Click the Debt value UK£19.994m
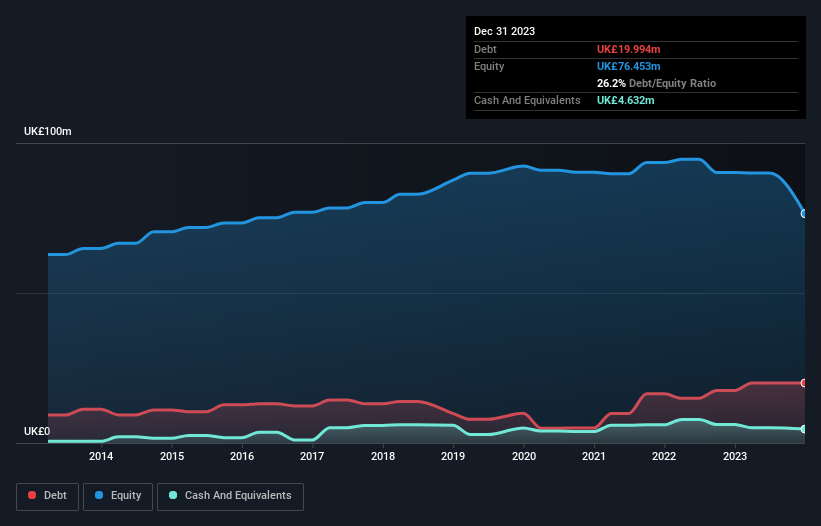Image resolution: width=821 pixels, height=526 pixels. click(628, 49)
